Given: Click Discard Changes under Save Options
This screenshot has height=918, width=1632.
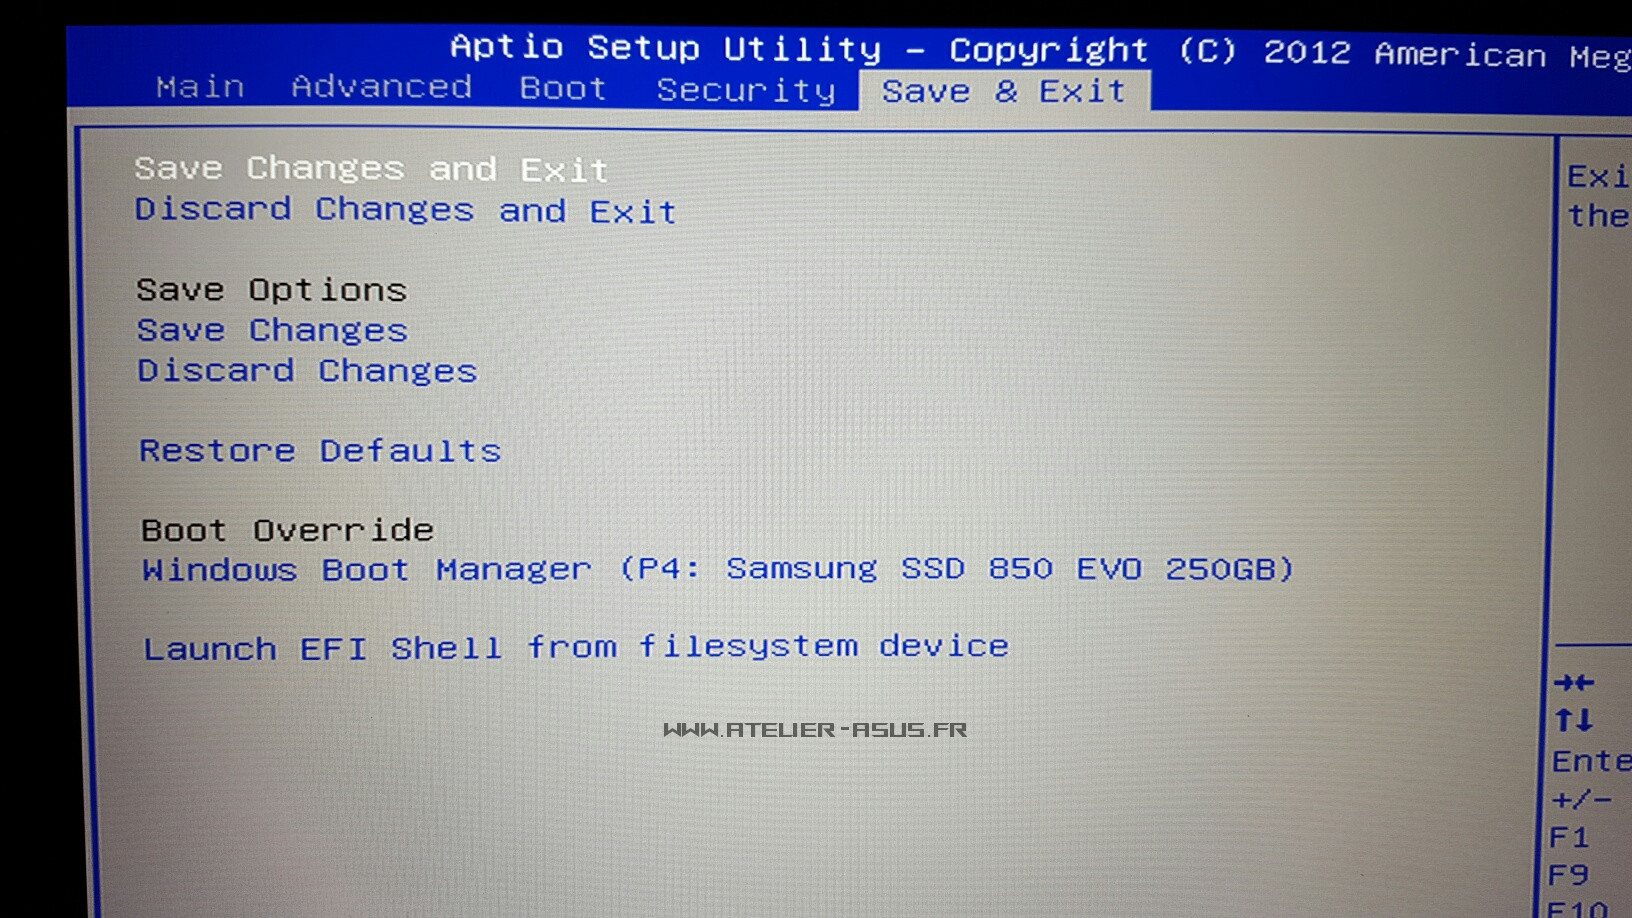Looking at the screenshot, I should (x=307, y=371).
